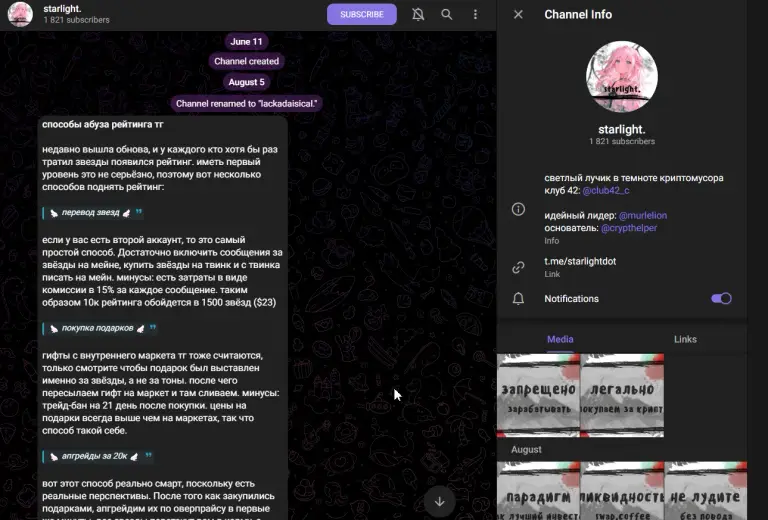Close the Channel Info panel
The width and height of the screenshot is (768, 520).
[x=518, y=14]
